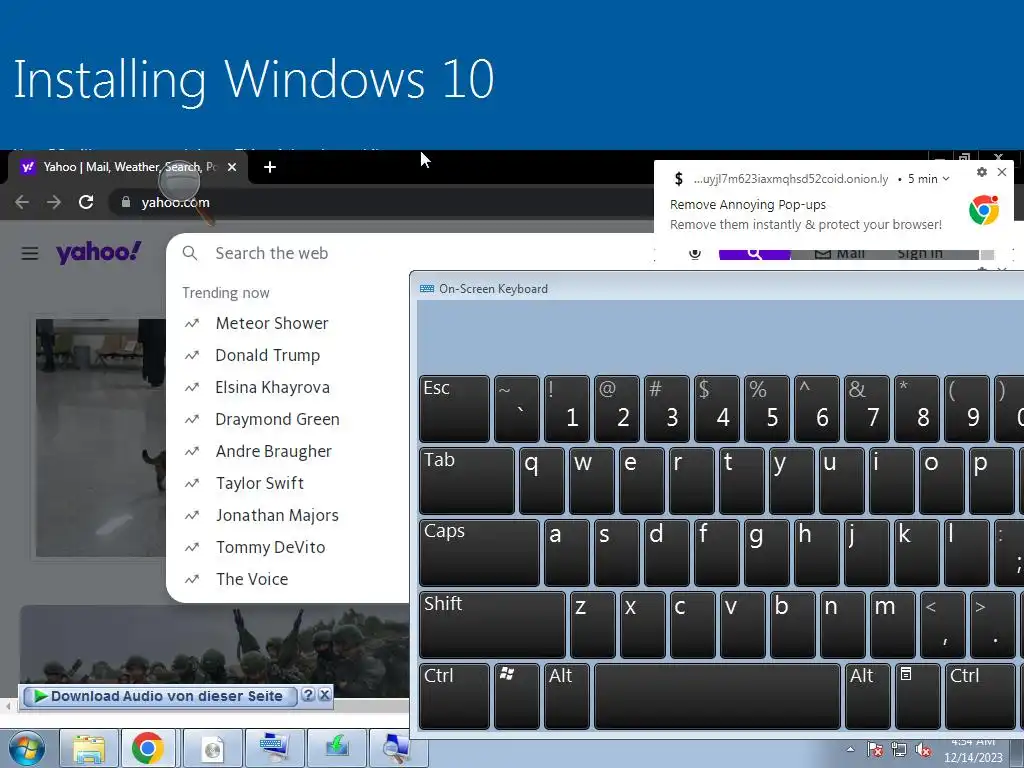Select trending Draymond Green
1024x768 pixels.
point(278,419)
